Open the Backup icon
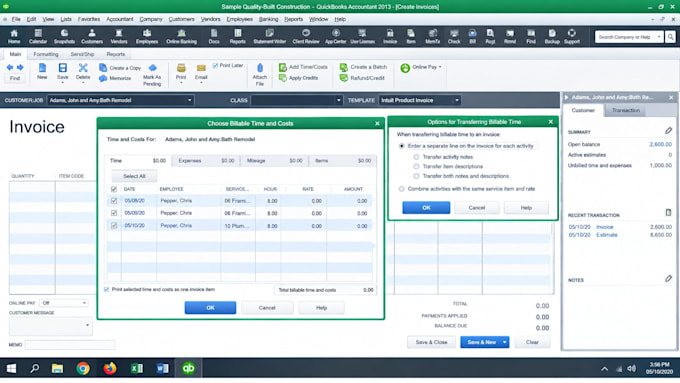The image size is (680, 383). point(552,36)
